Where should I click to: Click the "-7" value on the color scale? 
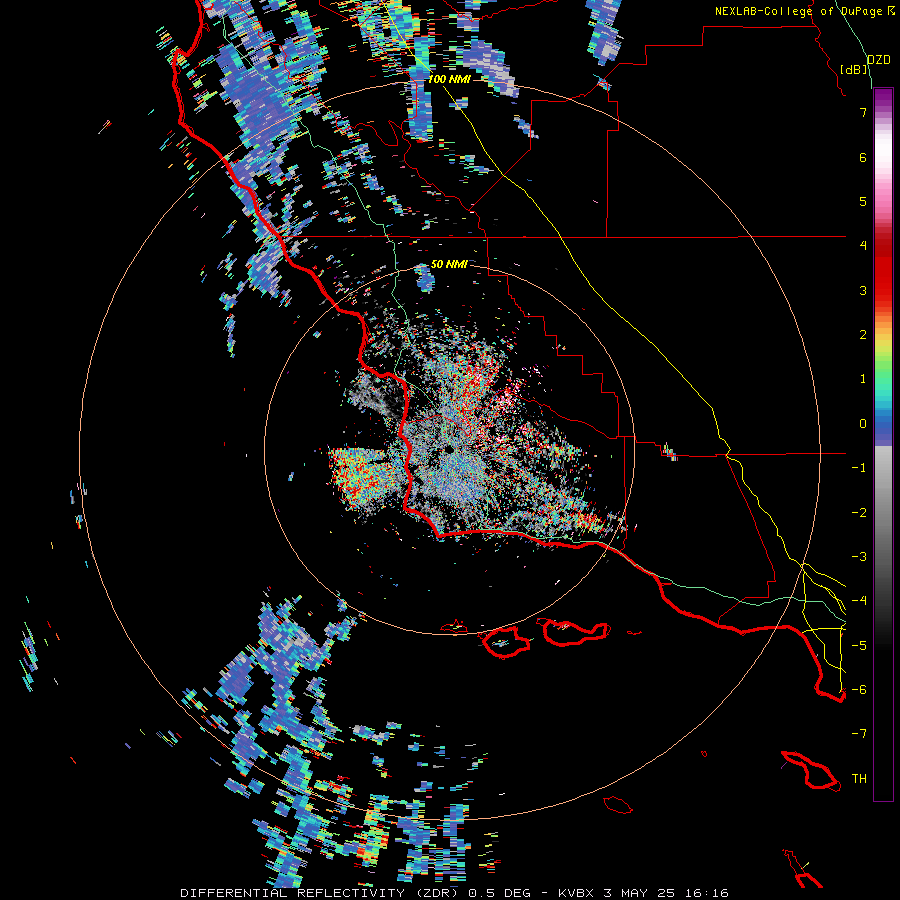tap(859, 734)
